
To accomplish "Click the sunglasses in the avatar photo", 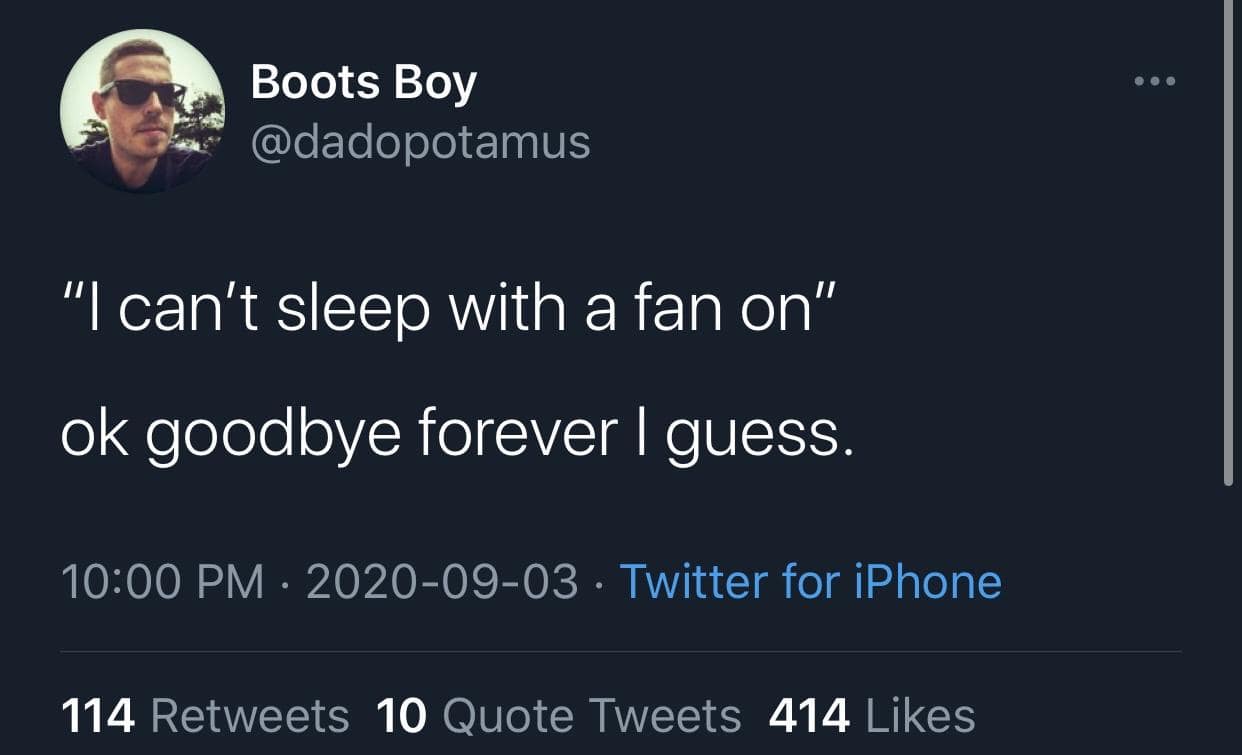I will 143,92.
